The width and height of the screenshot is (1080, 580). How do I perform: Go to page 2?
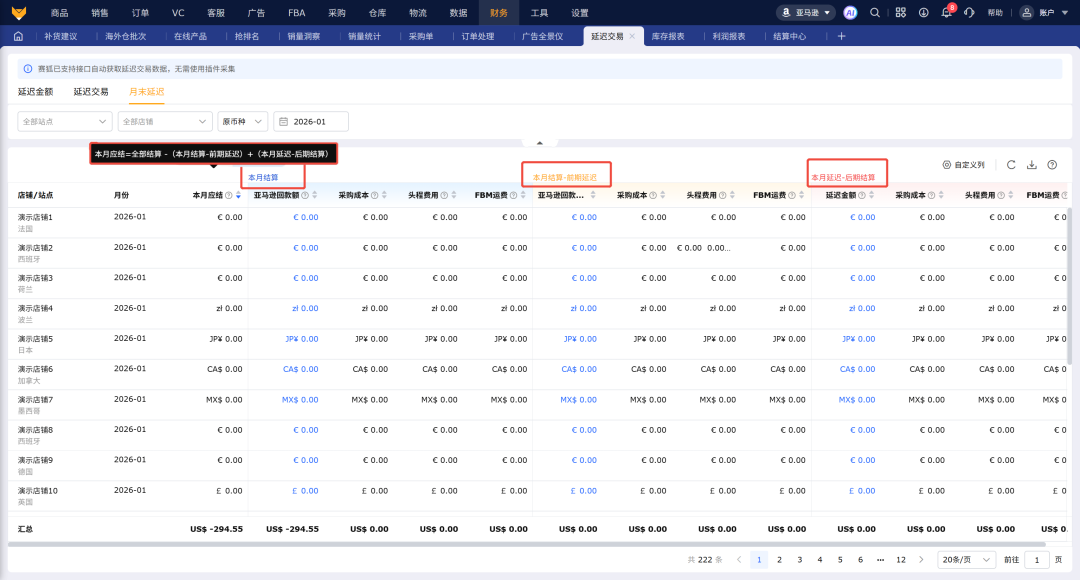pyautogui.click(x=779, y=559)
